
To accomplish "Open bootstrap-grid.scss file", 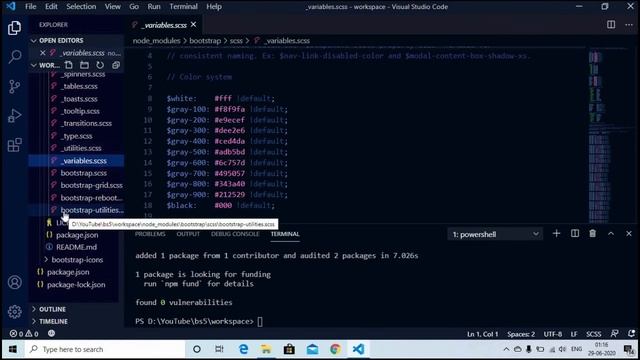I will (91, 185).
